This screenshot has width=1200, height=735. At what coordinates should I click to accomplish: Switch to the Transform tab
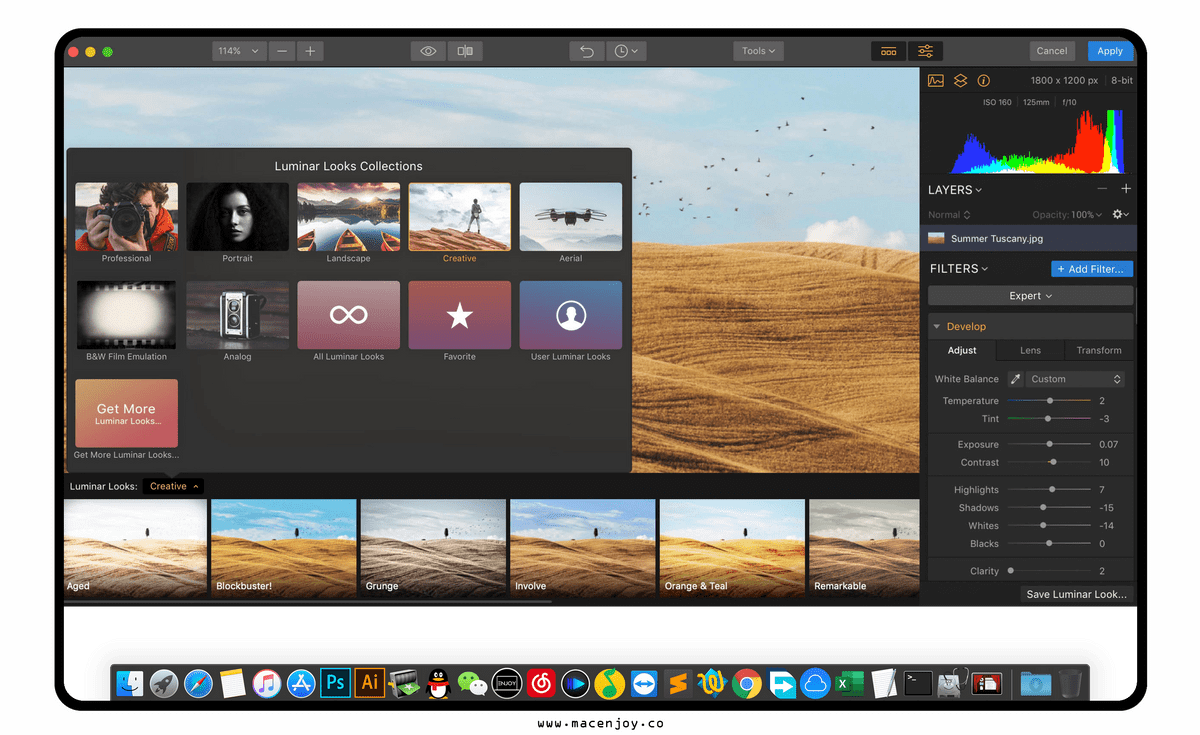pos(1099,350)
